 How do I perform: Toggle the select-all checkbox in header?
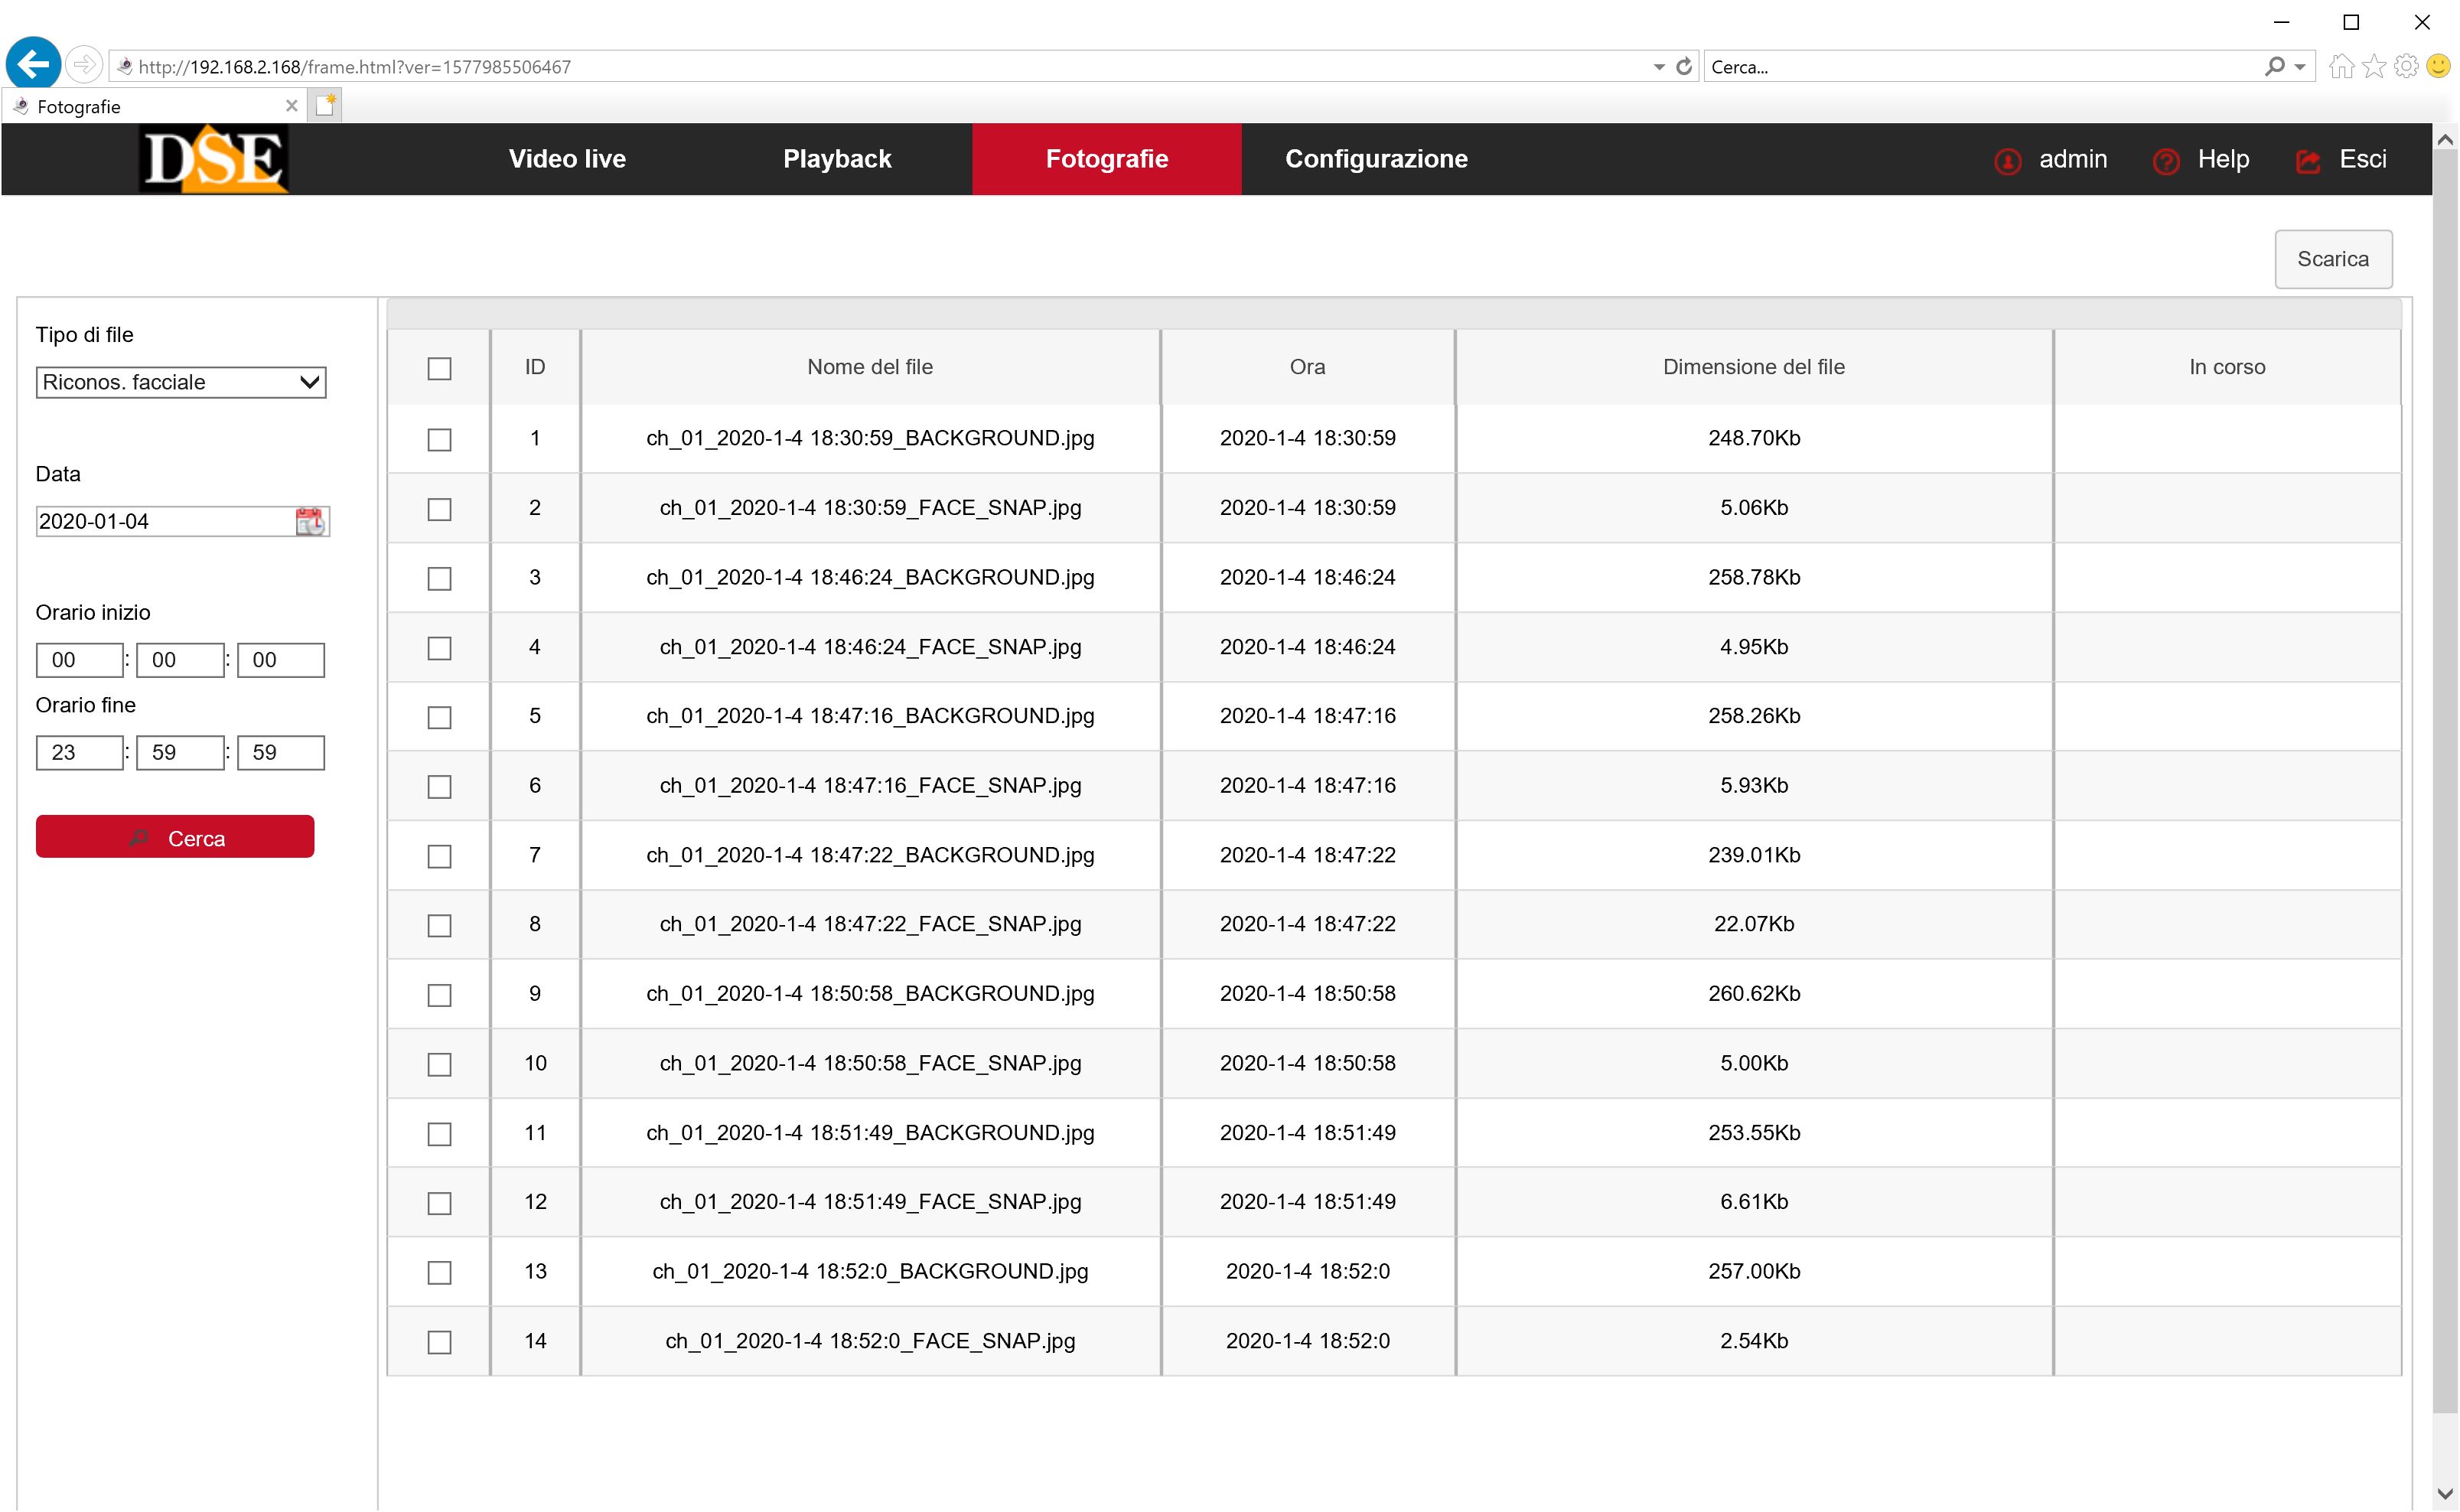tap(439, 368)
